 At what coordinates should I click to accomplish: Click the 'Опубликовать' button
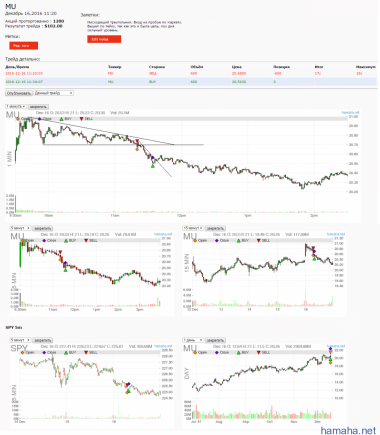coord(19,93)
